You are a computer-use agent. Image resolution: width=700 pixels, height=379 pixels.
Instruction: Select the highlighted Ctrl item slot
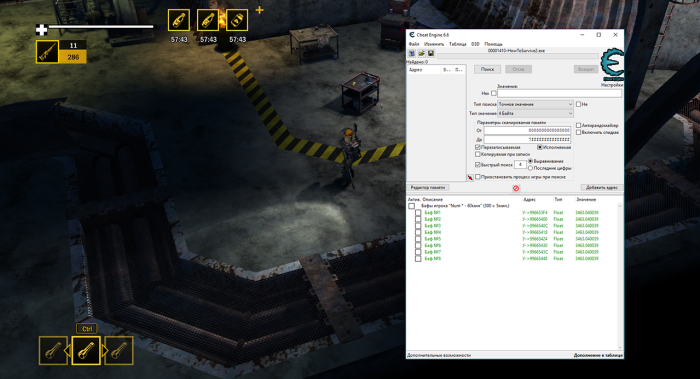(86, 351)
